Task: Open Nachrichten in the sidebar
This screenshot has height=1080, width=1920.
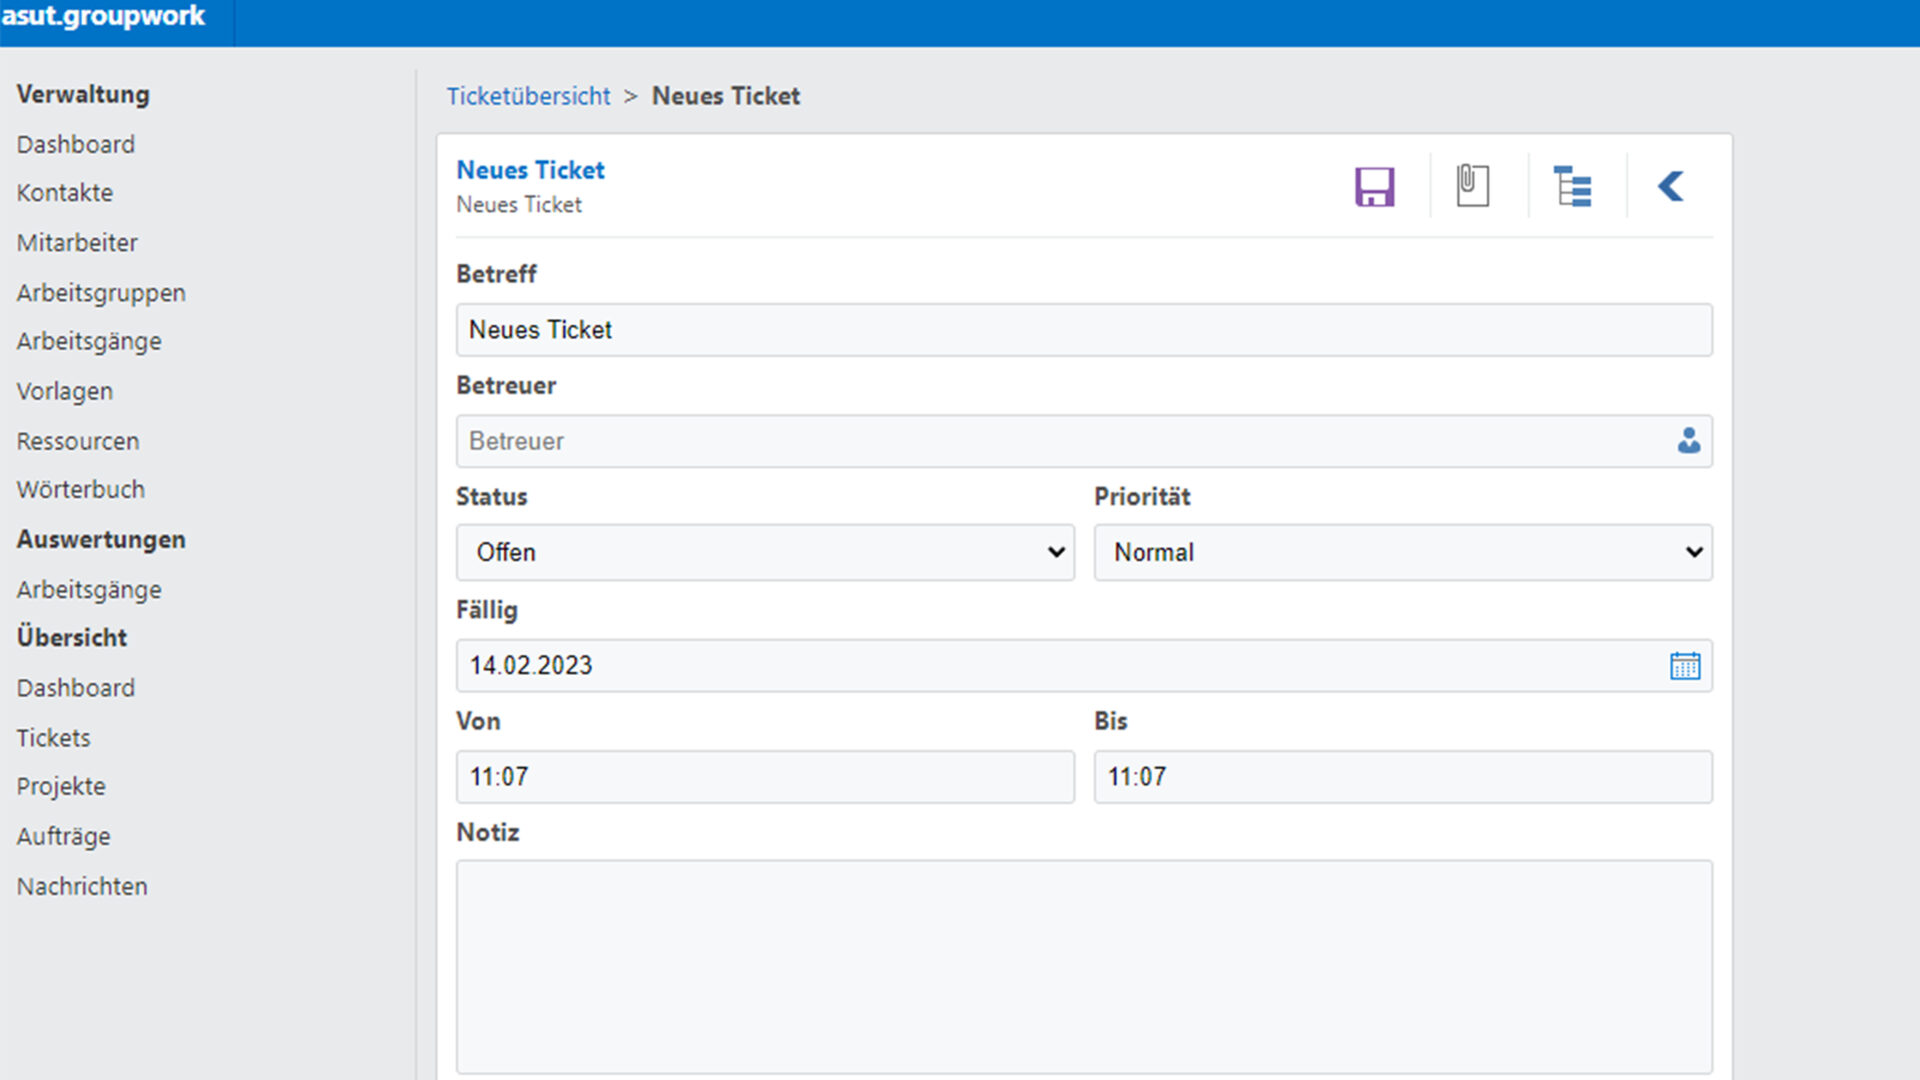Action: click(x=82, y=887)
